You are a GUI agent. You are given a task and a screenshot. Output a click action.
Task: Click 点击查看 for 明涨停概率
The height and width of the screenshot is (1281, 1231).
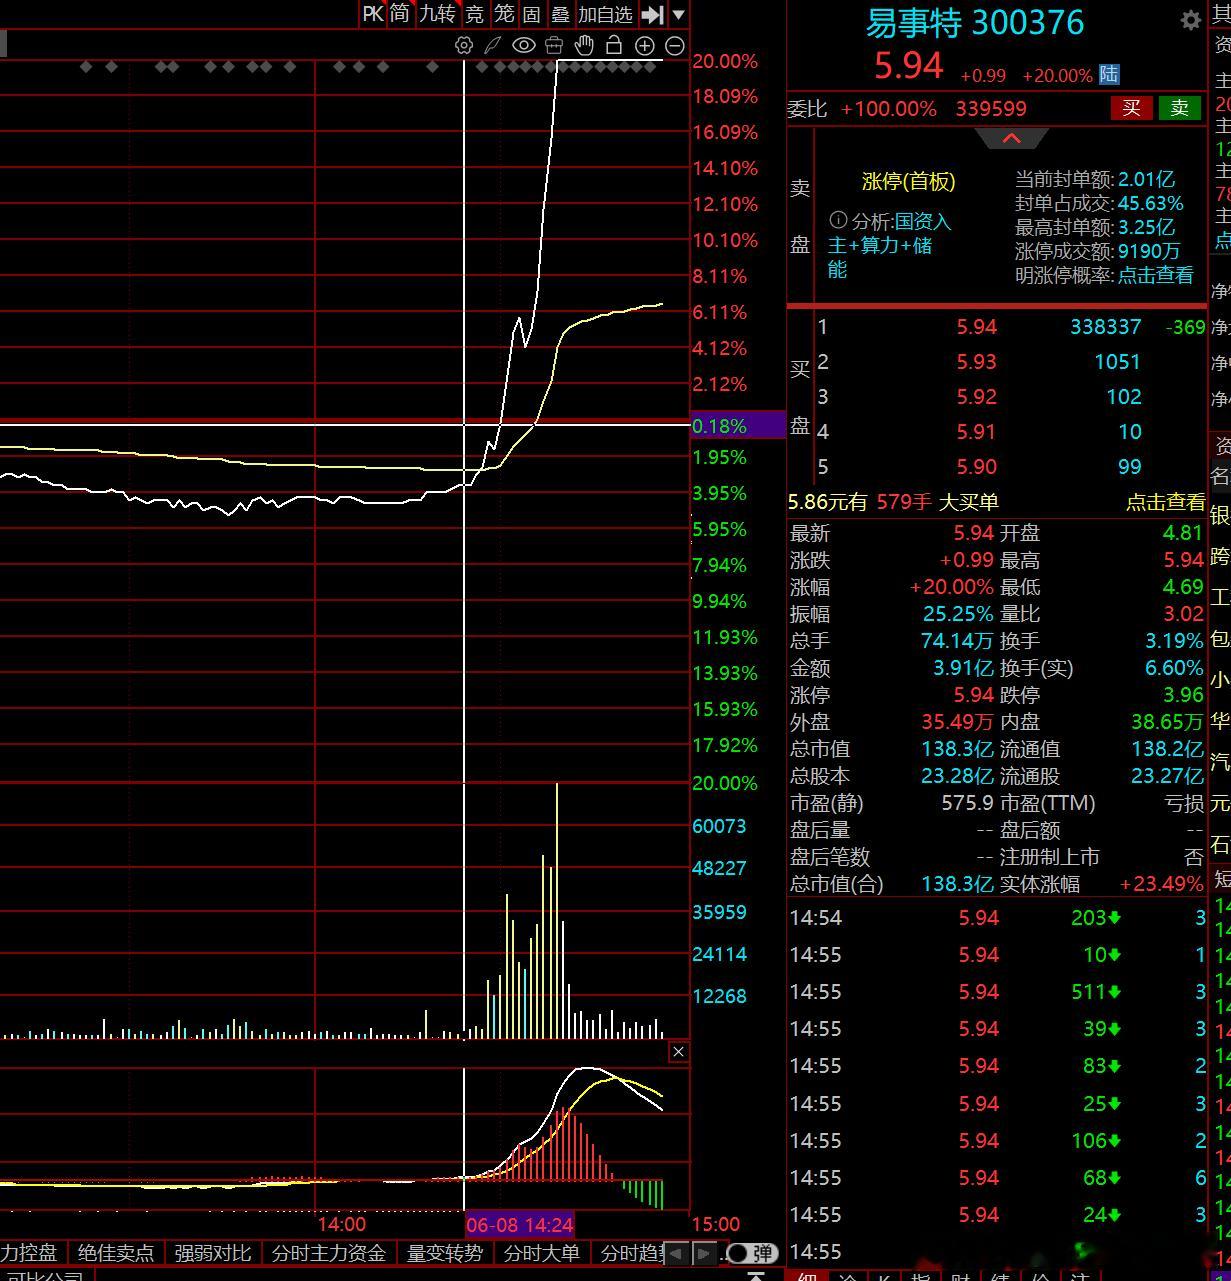coord(1155,275)
